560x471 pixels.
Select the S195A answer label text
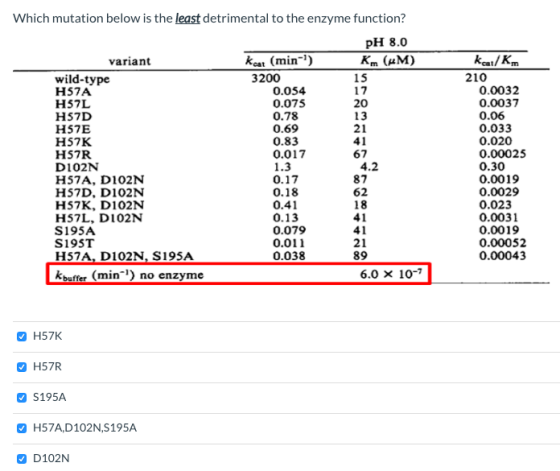(x=50, y=397)
